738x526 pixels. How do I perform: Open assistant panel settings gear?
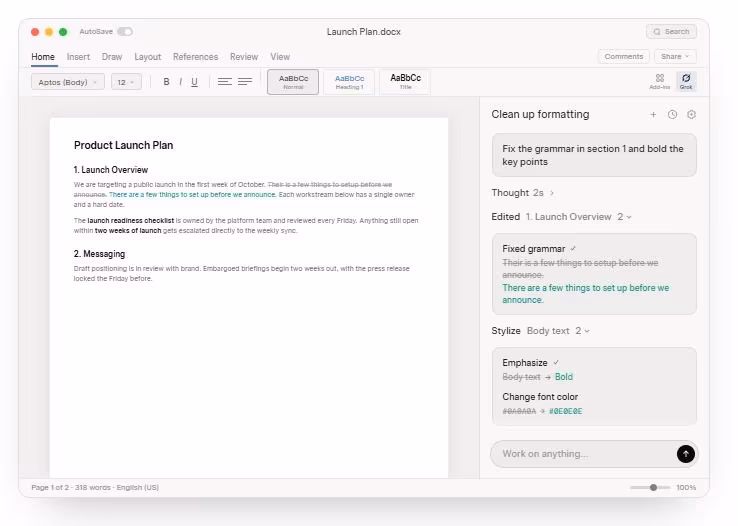691,114
